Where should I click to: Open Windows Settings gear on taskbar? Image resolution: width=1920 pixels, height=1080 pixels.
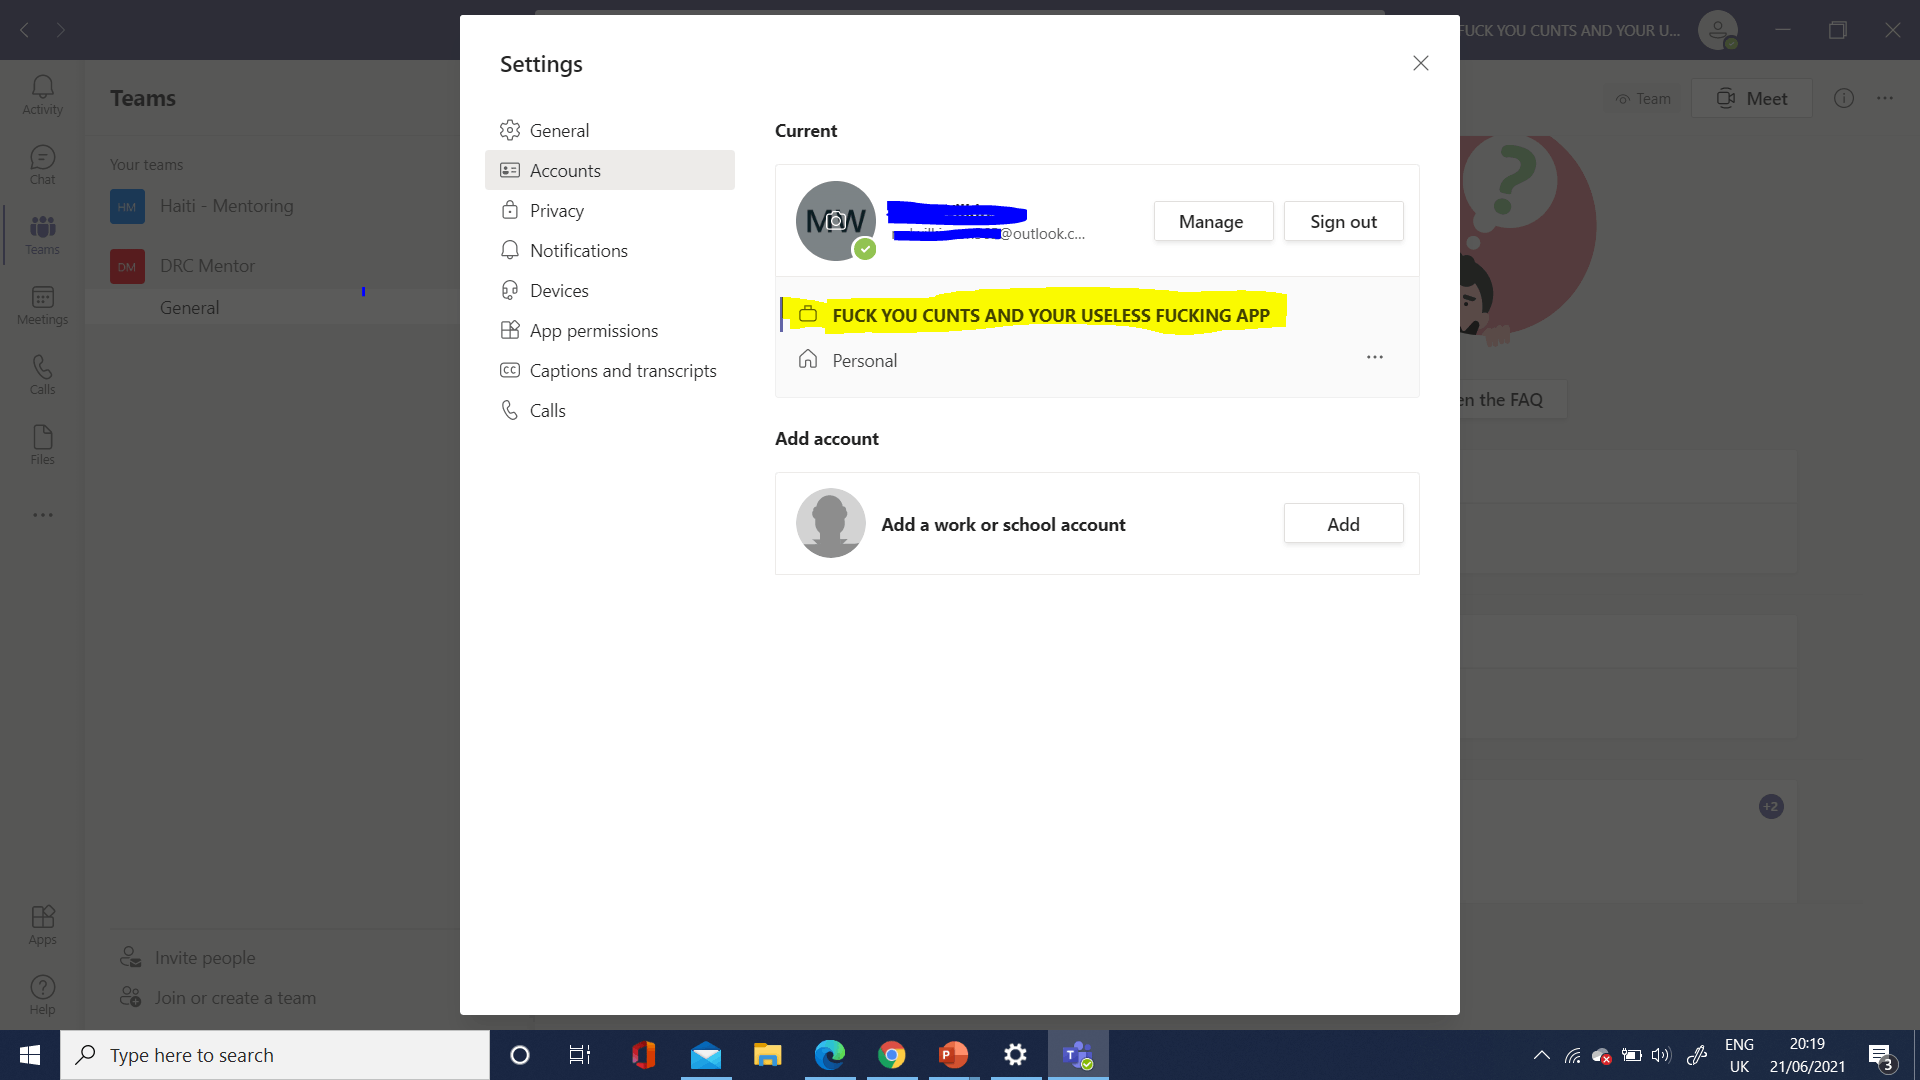(1015, 1055)
